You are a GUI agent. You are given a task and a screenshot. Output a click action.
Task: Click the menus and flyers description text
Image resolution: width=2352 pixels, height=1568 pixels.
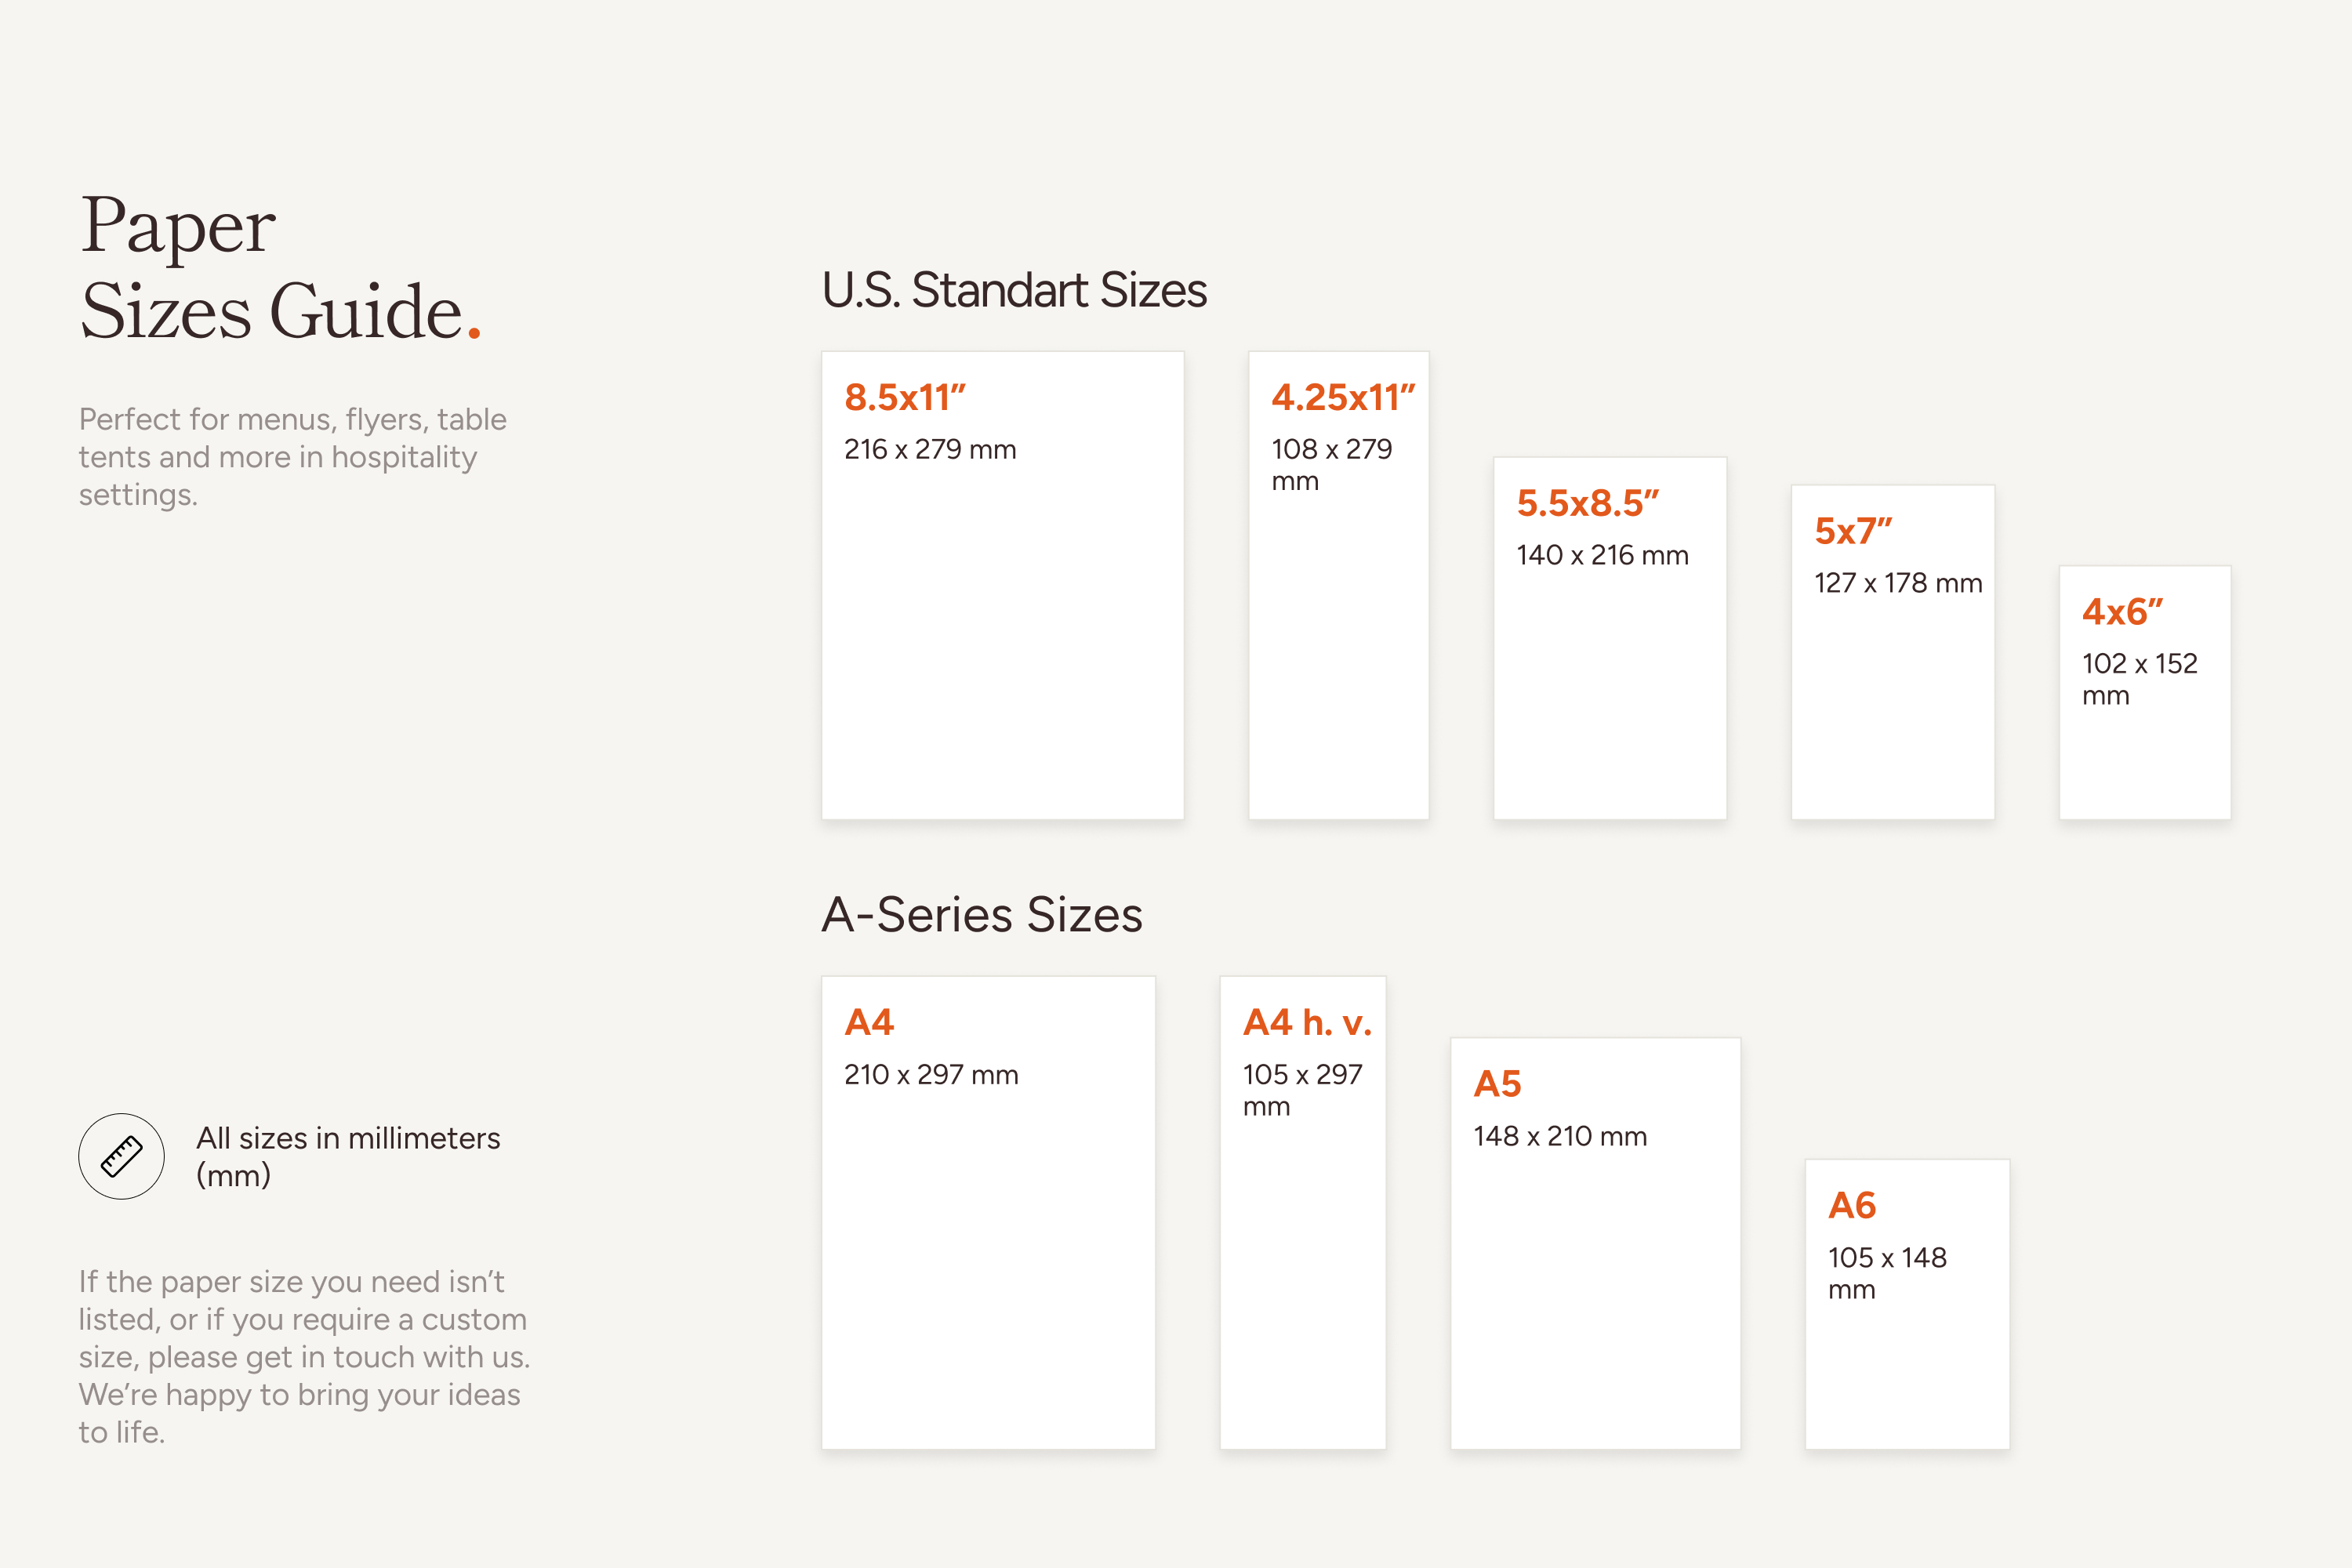tap(293, 457)
